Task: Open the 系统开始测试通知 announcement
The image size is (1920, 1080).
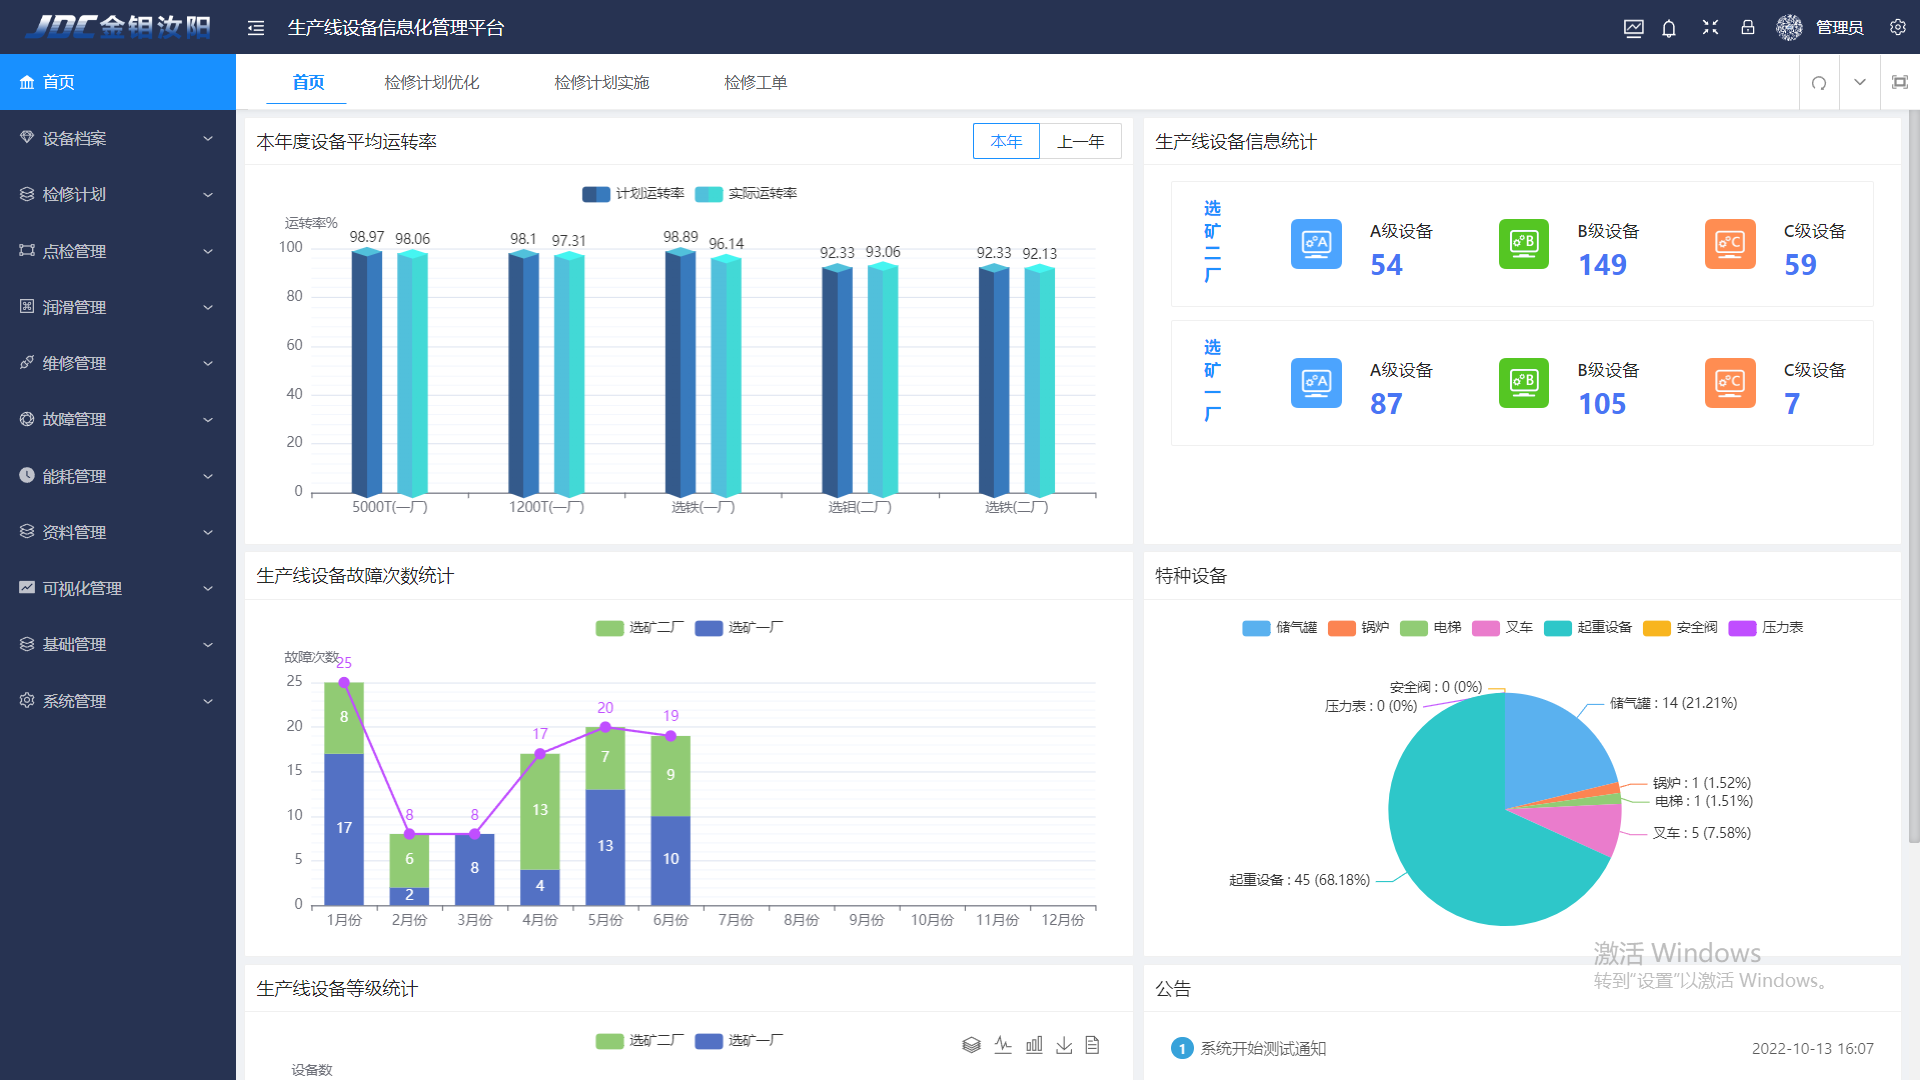Action: point(1262,1048)
